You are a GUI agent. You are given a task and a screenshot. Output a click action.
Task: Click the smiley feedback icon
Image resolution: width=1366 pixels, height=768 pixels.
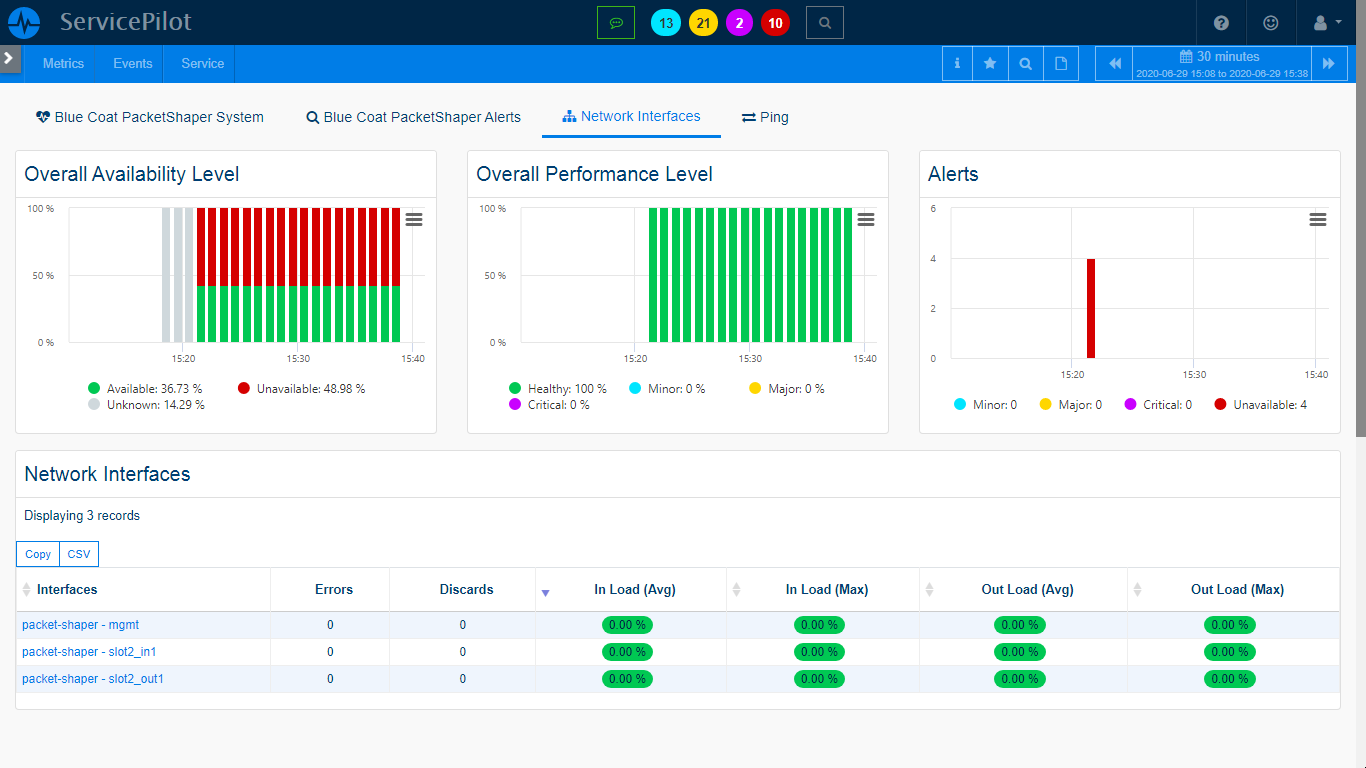pos(1271,22)
